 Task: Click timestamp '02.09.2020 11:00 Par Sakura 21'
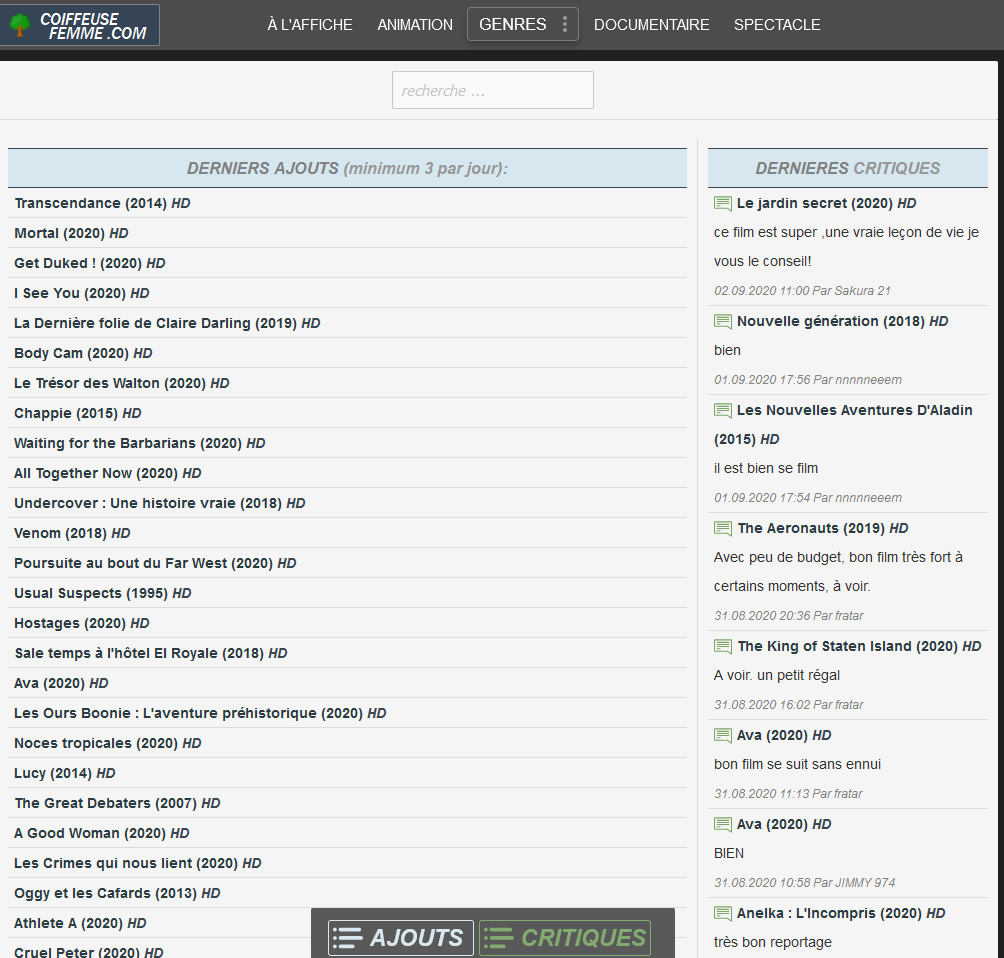tap(802, 291)
